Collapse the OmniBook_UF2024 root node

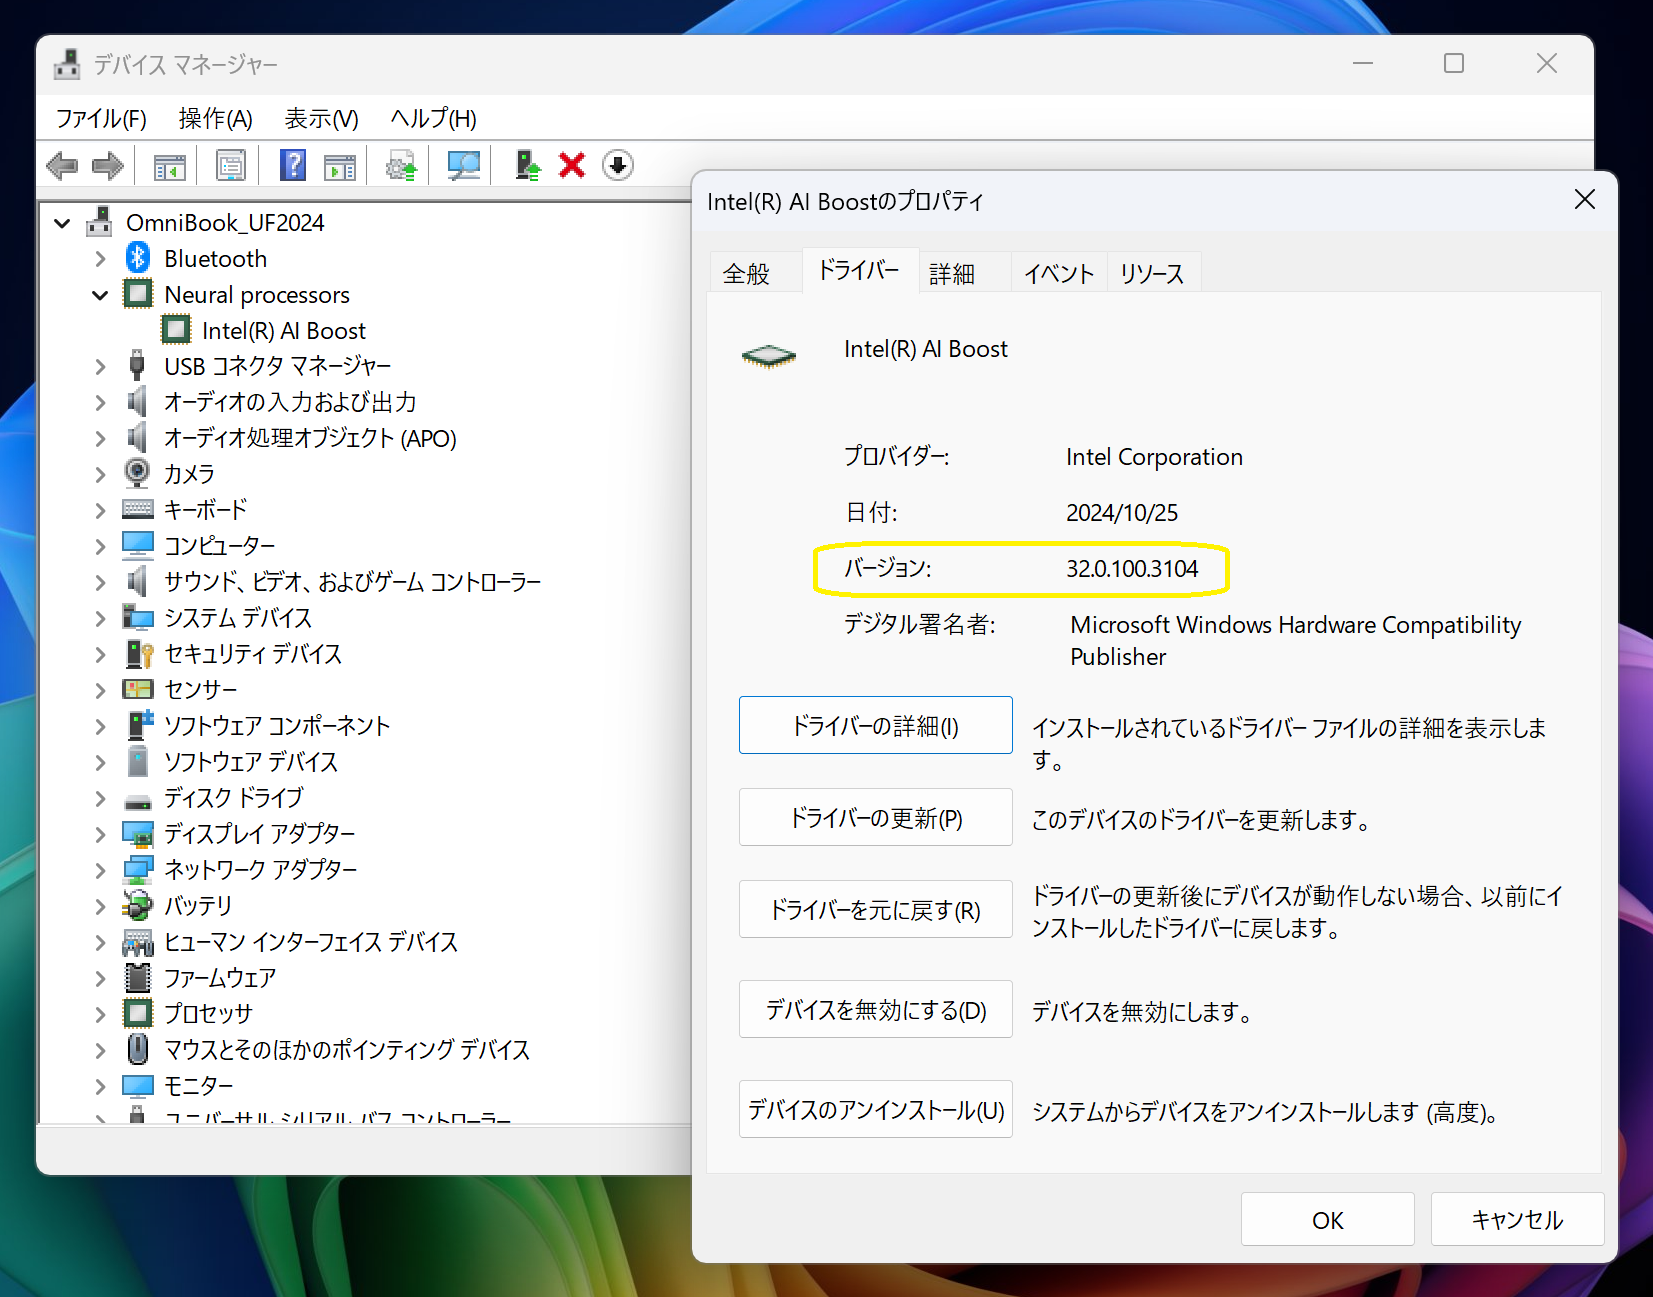62,223
